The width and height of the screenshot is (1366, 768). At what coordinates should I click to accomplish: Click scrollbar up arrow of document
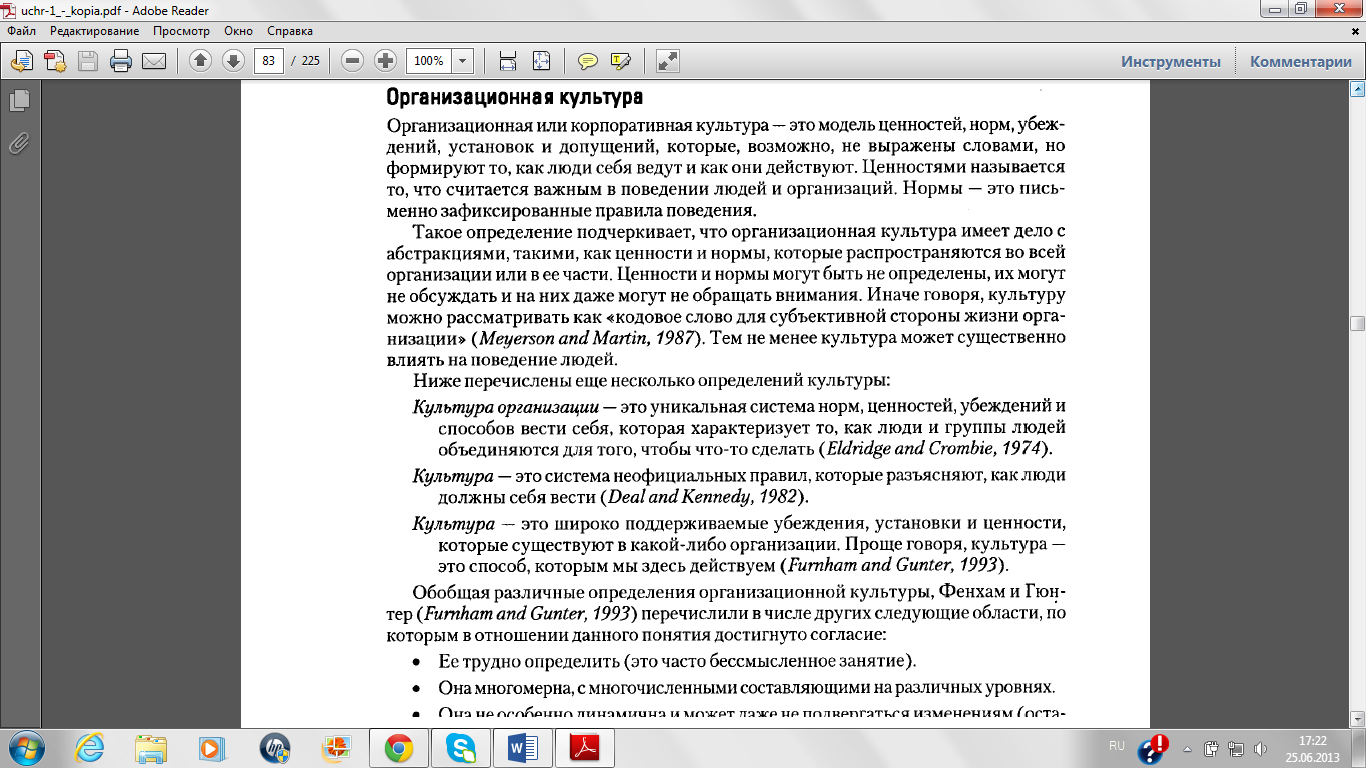click(1357, 90)
